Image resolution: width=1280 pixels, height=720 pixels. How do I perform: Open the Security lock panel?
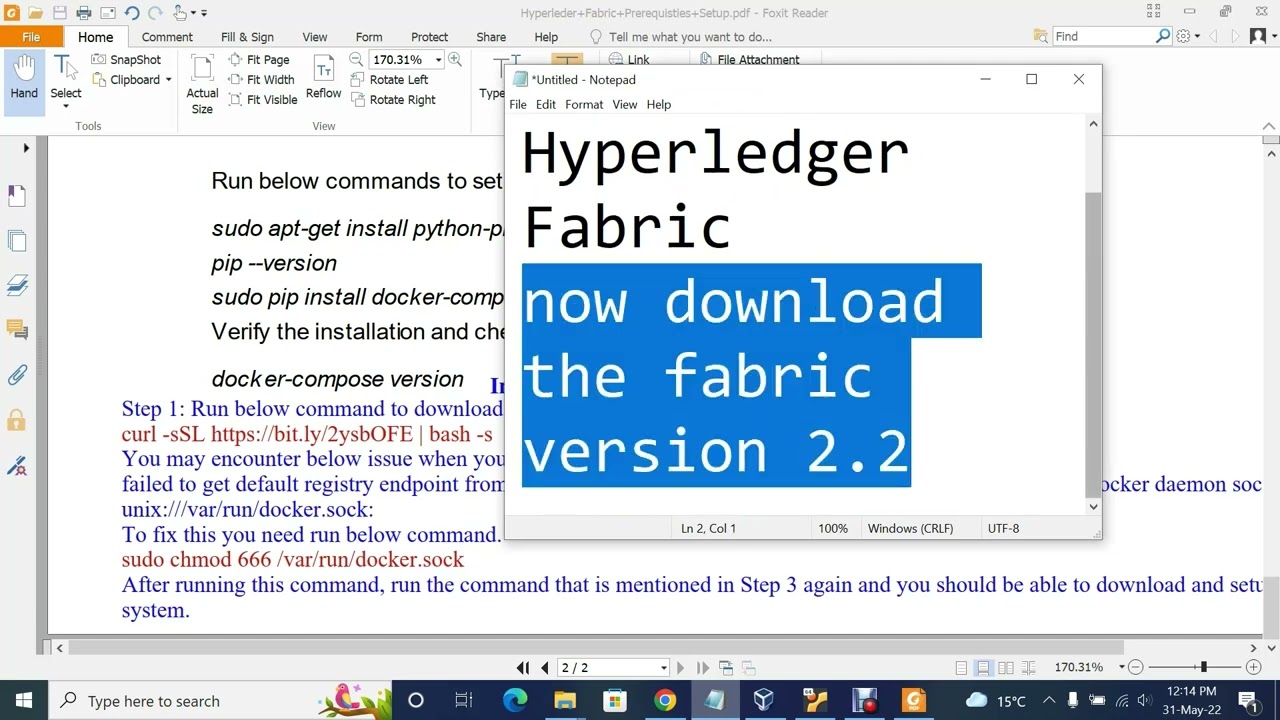(x=17, y=420)
